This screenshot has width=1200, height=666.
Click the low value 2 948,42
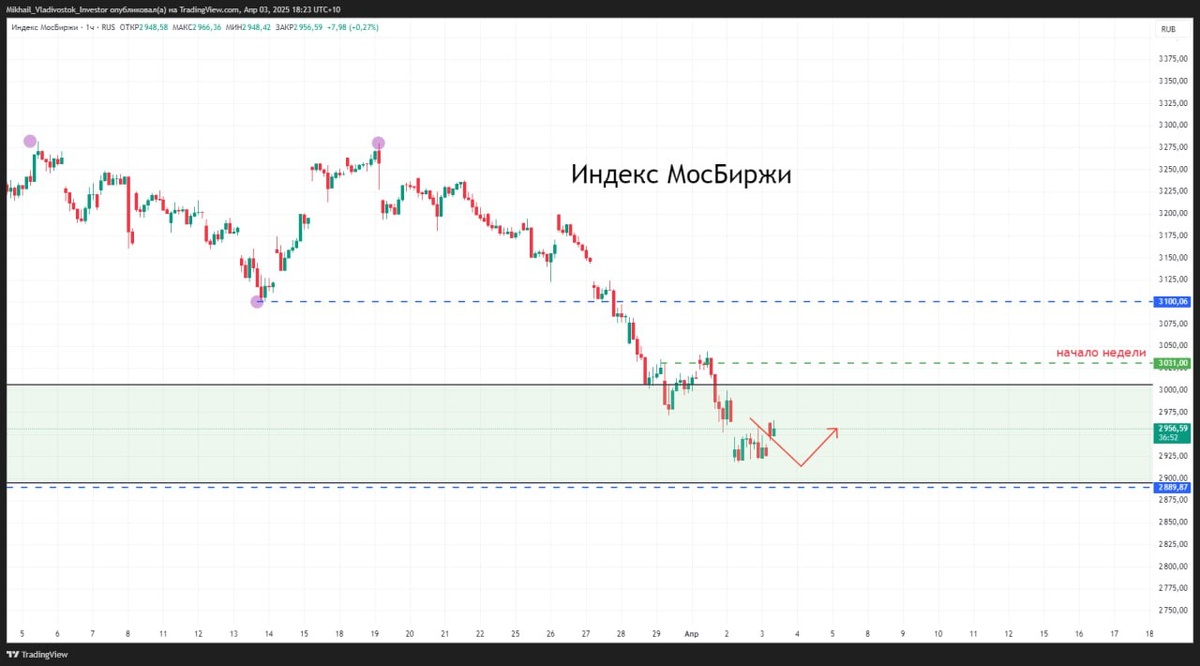pos(256,28)
